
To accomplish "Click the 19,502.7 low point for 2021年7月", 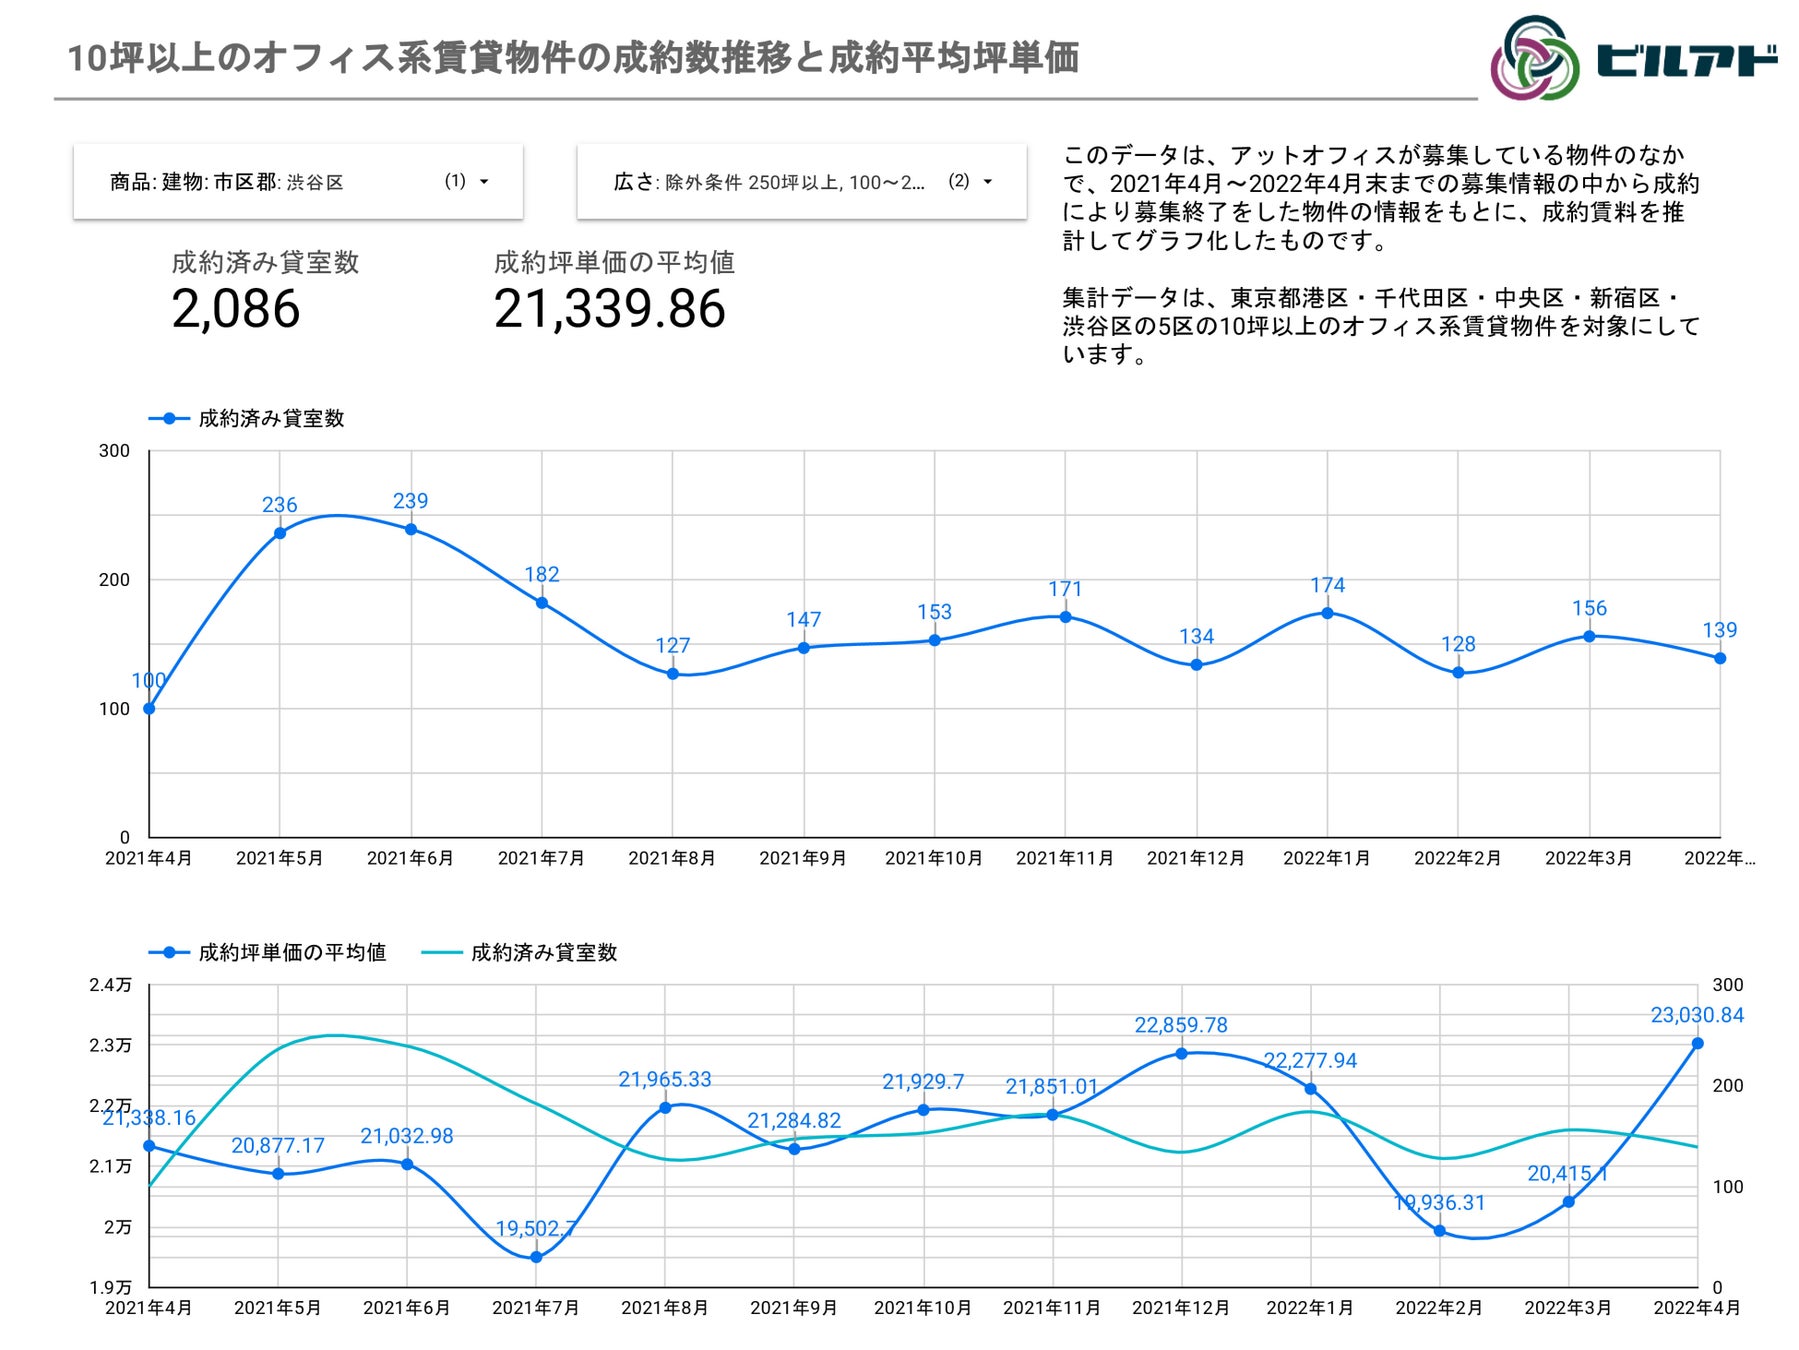I will pyautogui.click(x=536, y=1257).
